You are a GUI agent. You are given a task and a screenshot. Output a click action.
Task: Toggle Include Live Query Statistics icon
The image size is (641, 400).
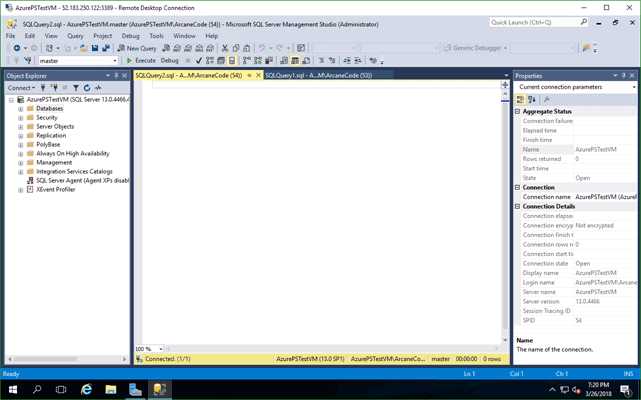(258, 61)
